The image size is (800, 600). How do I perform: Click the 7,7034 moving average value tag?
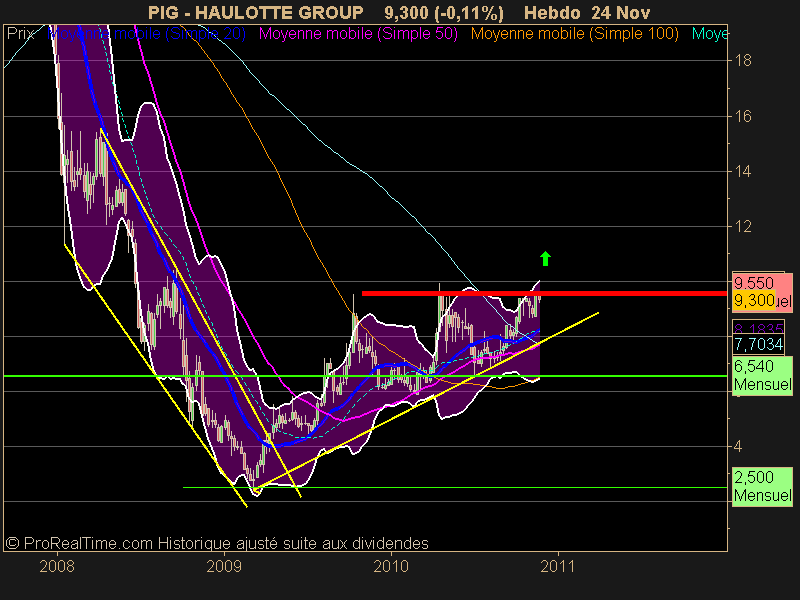click(758, 344)
